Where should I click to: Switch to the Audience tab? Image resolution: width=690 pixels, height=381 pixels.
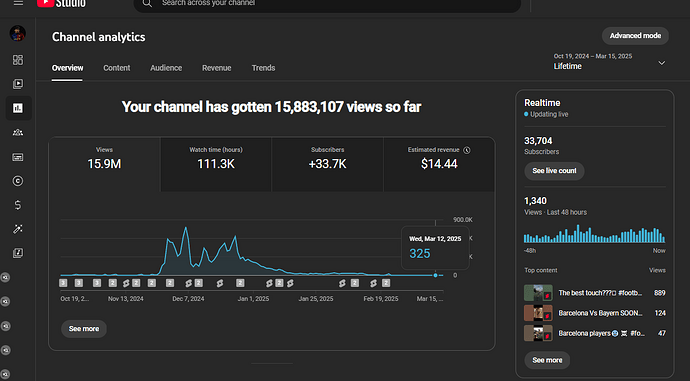click(x=166, y=68)
